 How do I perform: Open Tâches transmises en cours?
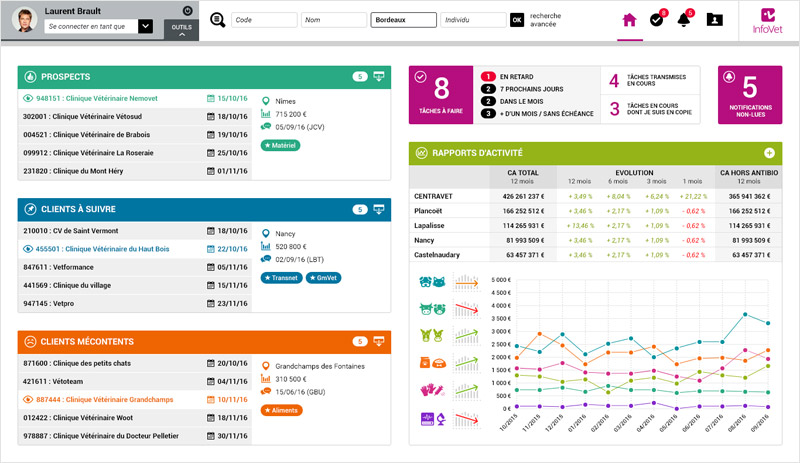click(650, 80)
